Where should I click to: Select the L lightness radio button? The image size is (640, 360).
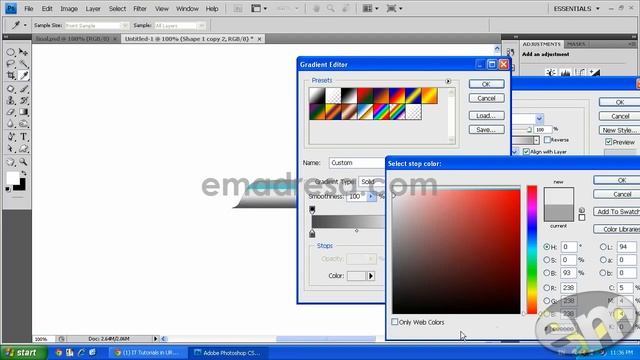tap(603, 247)
